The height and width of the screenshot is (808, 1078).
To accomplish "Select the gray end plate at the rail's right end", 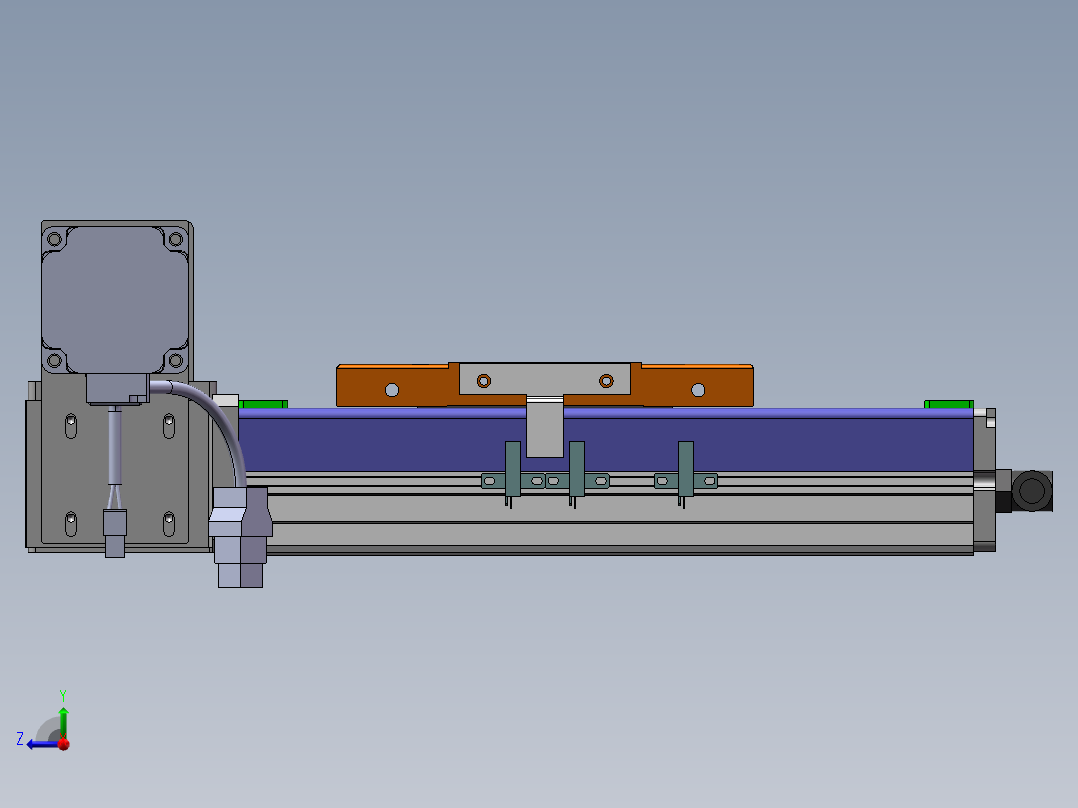I will pyautogui.click(x=984, y=480).
